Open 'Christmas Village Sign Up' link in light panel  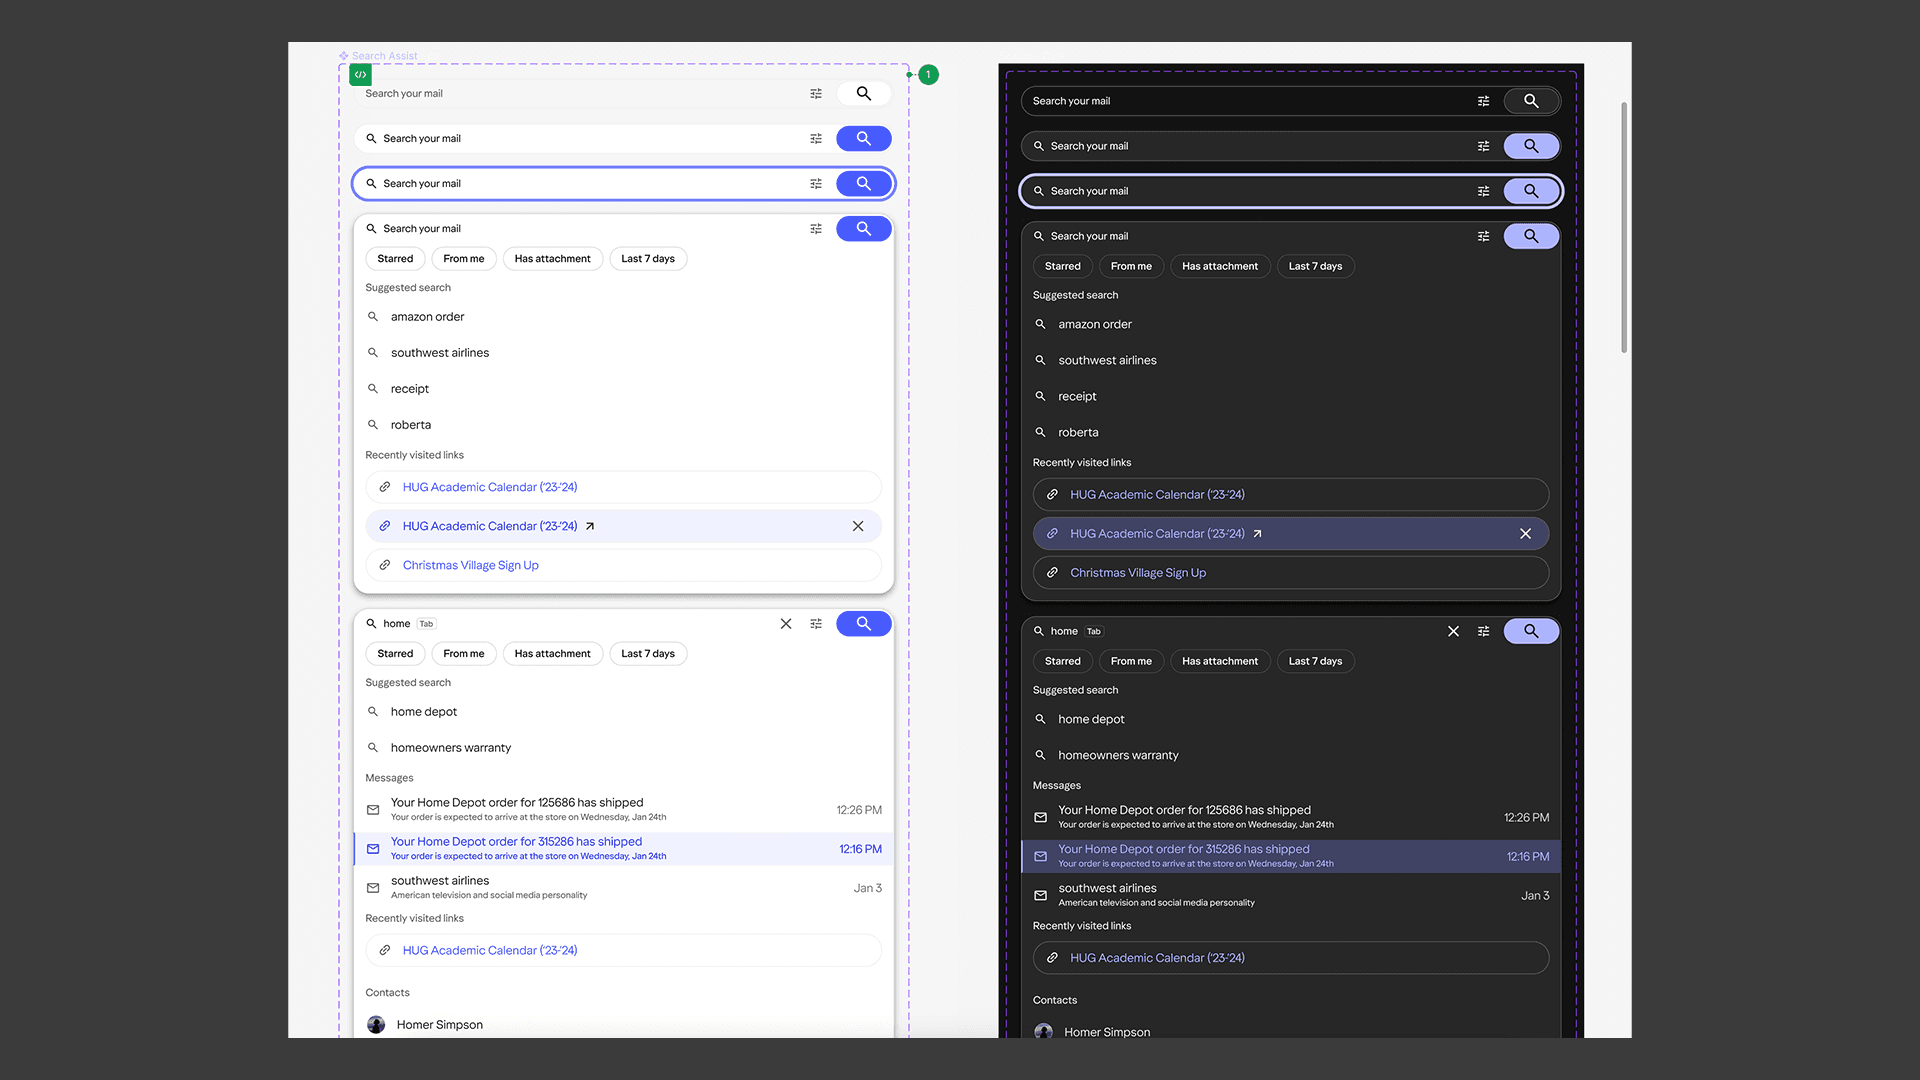pyautogui.click(x=470, y=566)
